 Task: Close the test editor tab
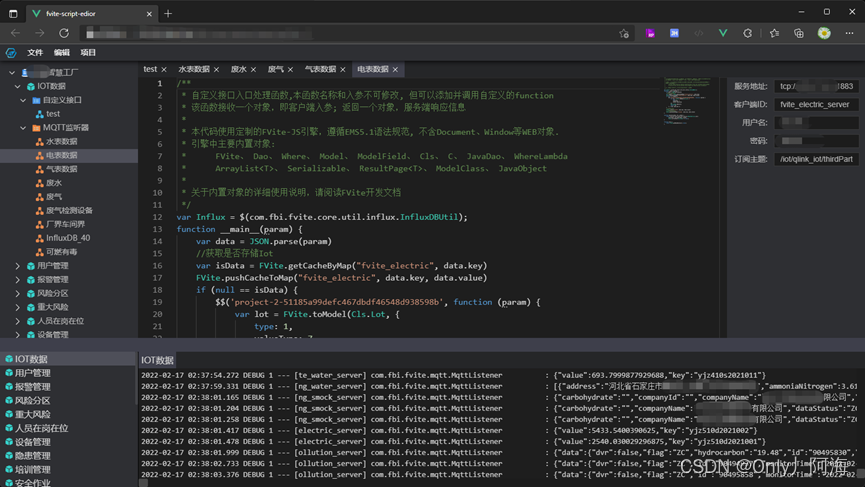[x=164, y=69]
